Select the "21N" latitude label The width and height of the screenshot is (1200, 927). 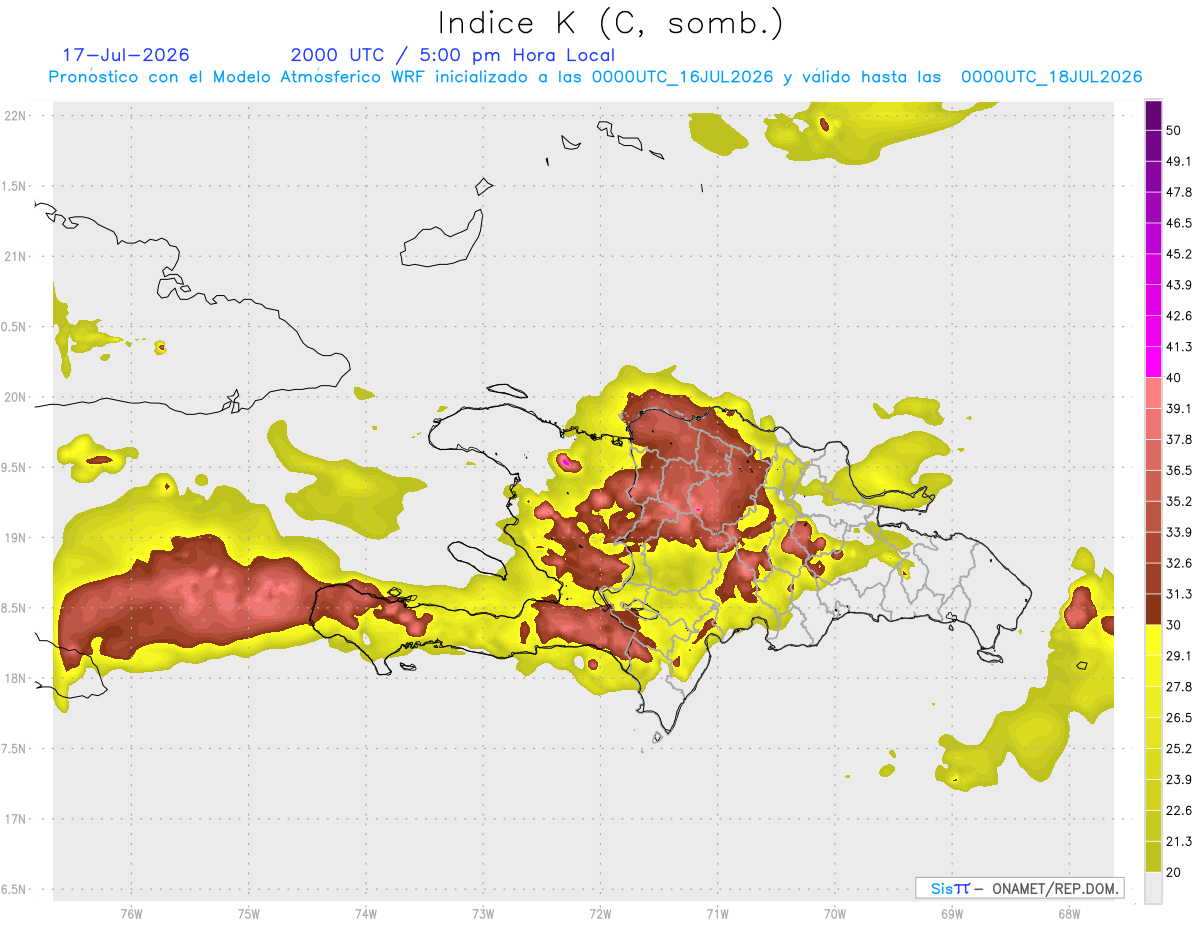click(16, 256)
